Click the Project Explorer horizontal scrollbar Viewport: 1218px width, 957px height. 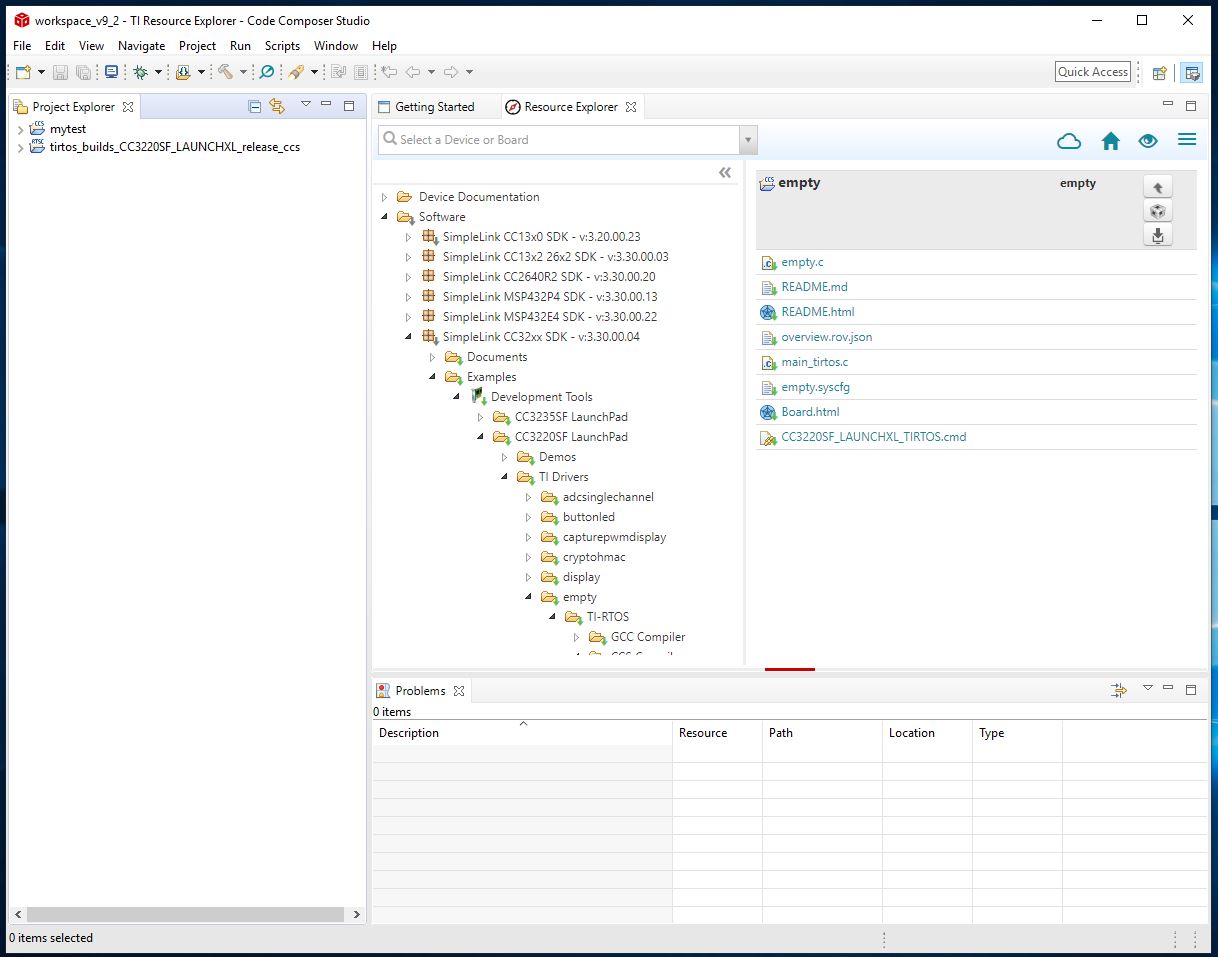tap(186, 914)
